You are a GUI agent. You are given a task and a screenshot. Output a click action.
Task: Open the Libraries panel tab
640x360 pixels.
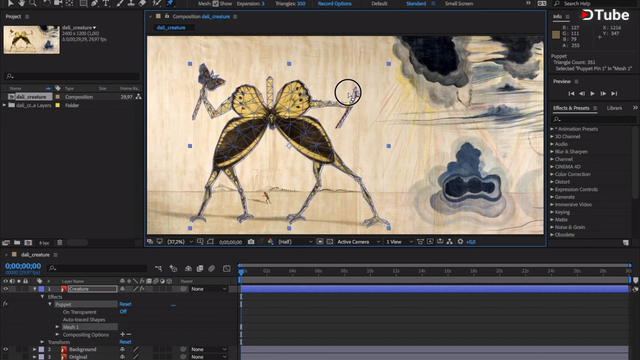tap(614, 108)
